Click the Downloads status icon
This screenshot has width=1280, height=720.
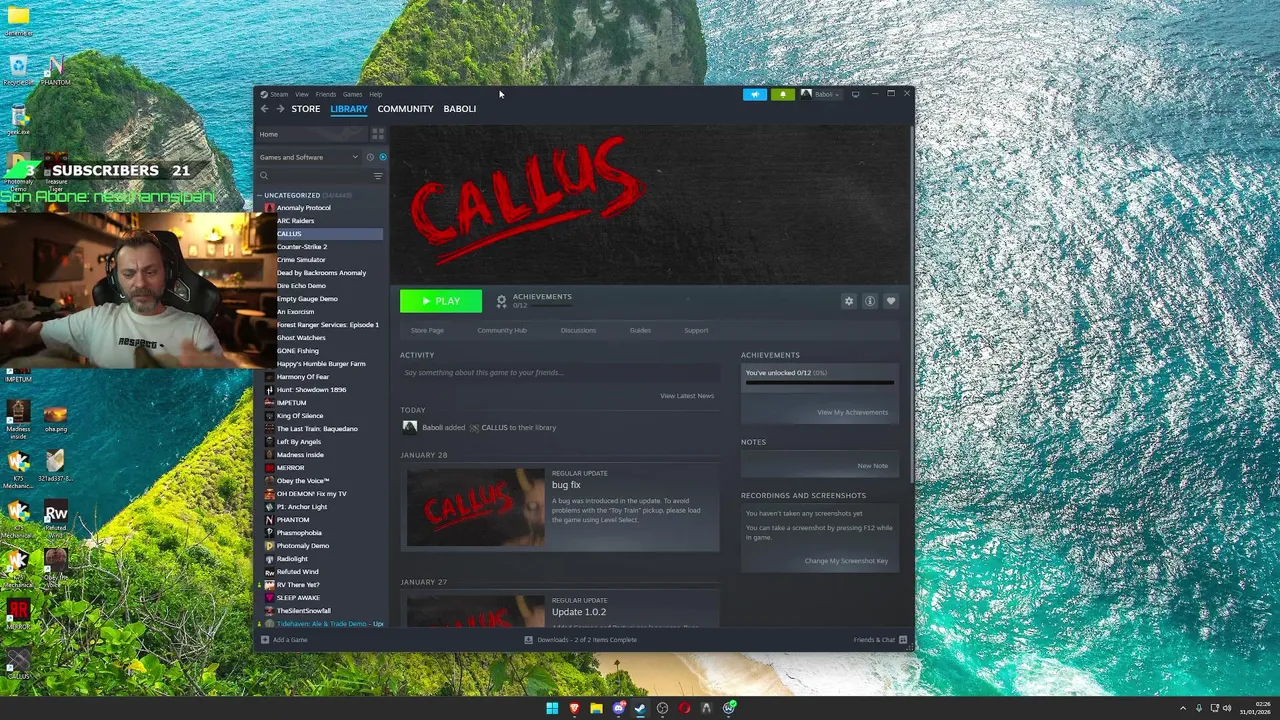(528, 640)
